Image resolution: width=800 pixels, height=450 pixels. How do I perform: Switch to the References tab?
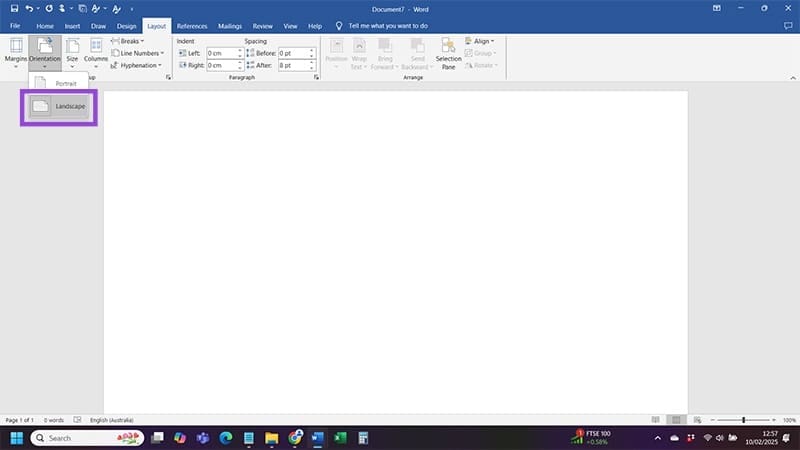[191, 25]
